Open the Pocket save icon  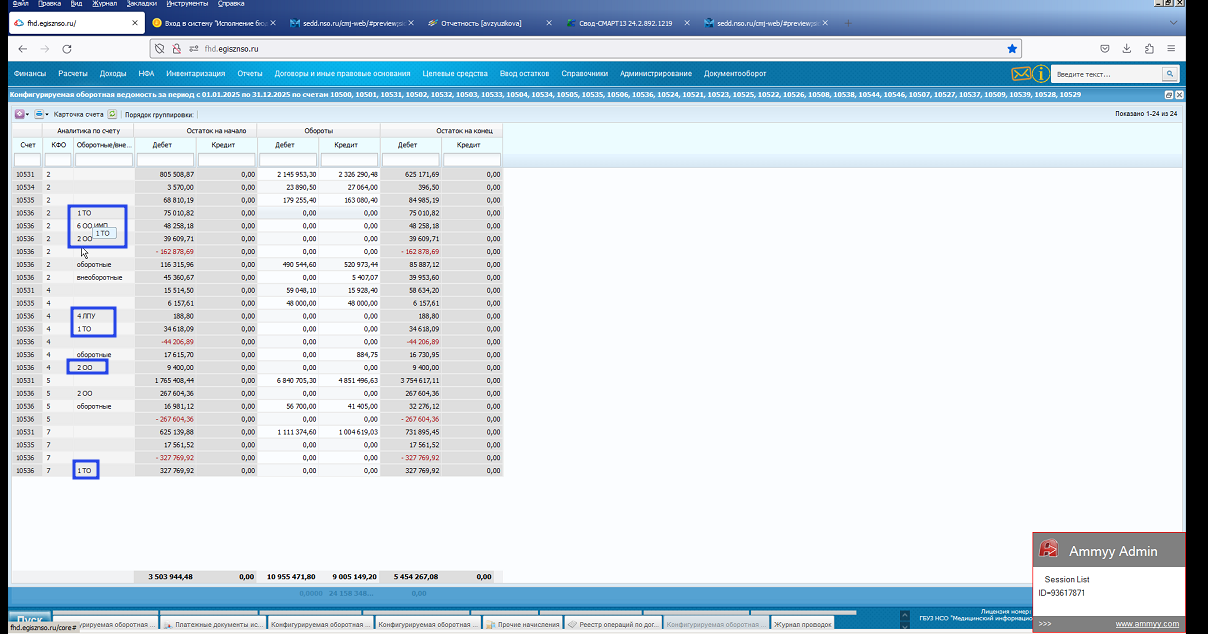[1105, 48]
